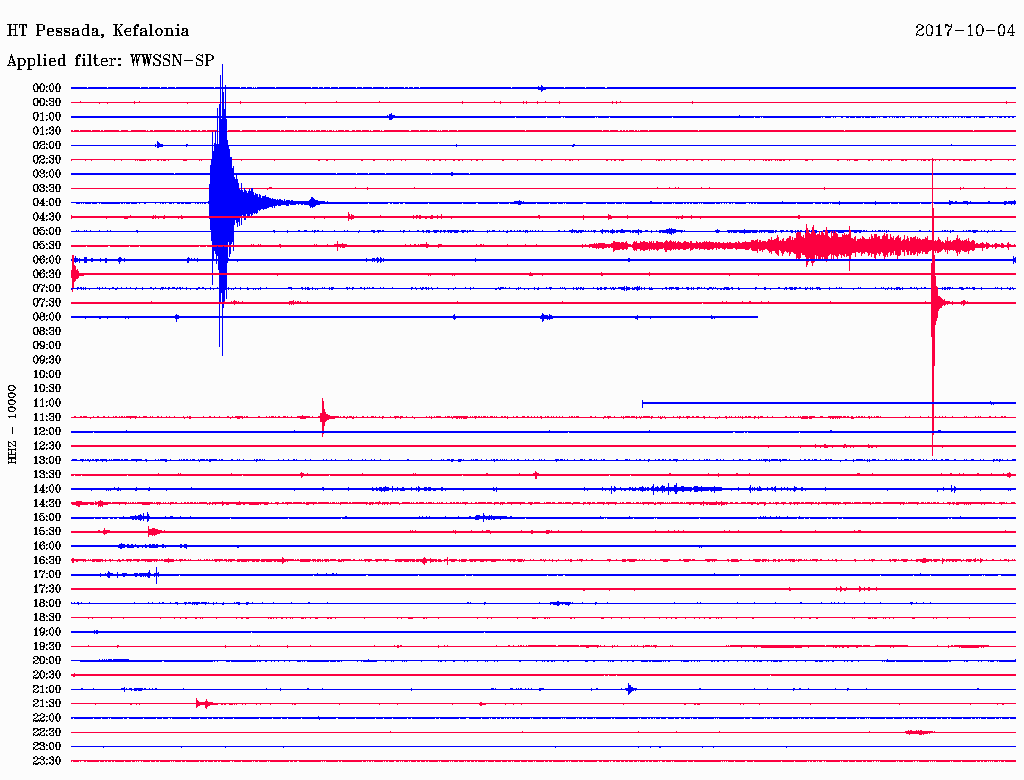
Task: Select the 08:30 time label
Action: point(47,331)
